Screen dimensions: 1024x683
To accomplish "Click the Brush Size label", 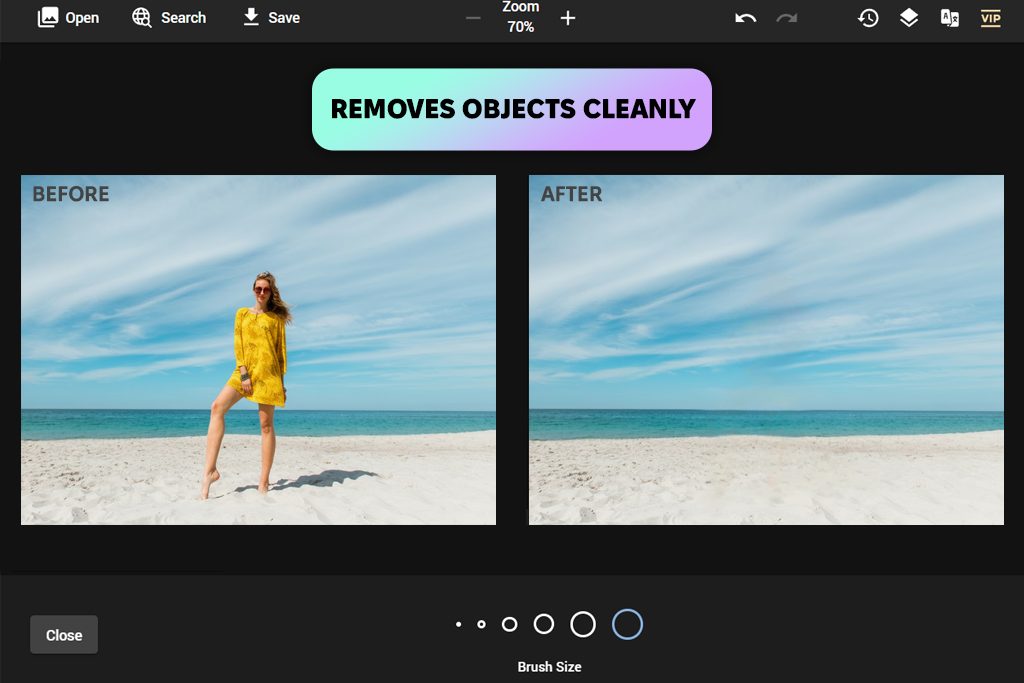I will tap(549, 667).
